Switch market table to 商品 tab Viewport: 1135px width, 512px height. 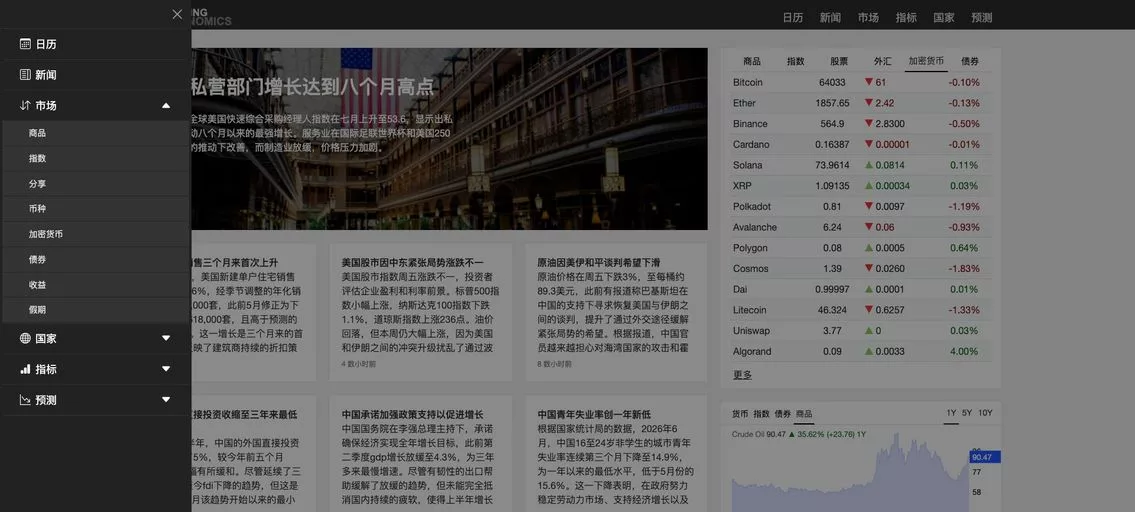coord(752,62)
